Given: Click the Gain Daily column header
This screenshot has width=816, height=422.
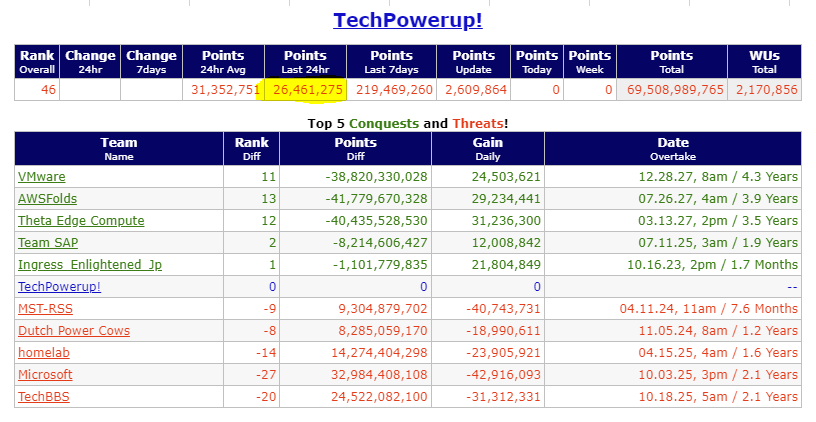Looking at the screenshot, I should click(x=488, y=149).
